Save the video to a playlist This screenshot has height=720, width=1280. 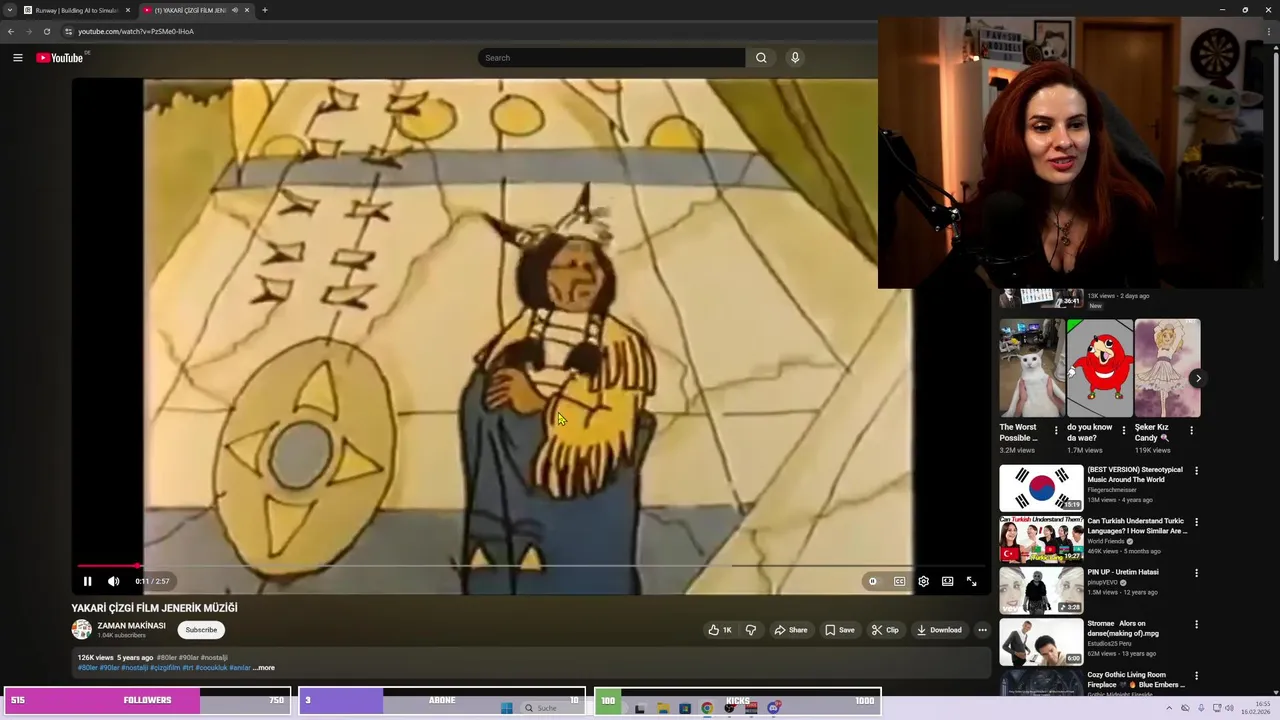[x=840, y=630]
